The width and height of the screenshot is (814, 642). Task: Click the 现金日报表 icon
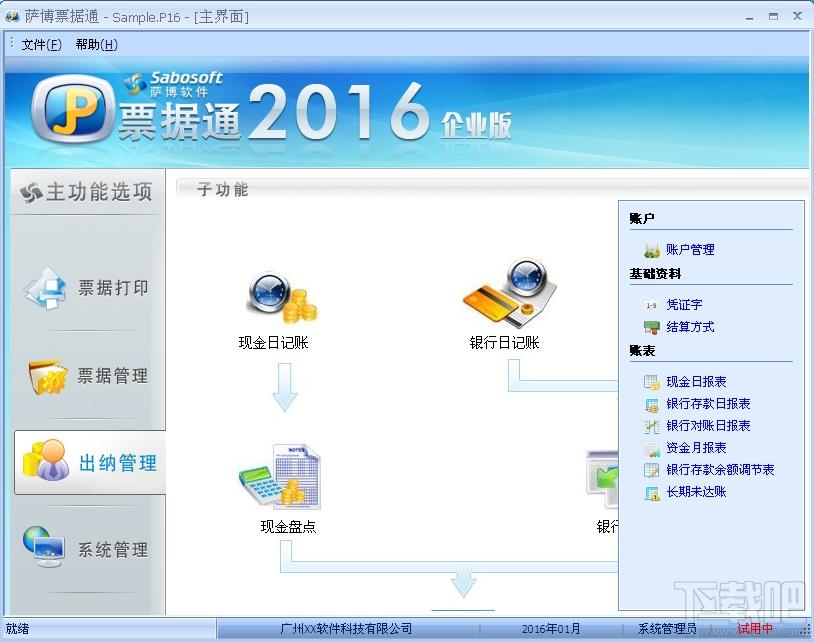point(652,383)
